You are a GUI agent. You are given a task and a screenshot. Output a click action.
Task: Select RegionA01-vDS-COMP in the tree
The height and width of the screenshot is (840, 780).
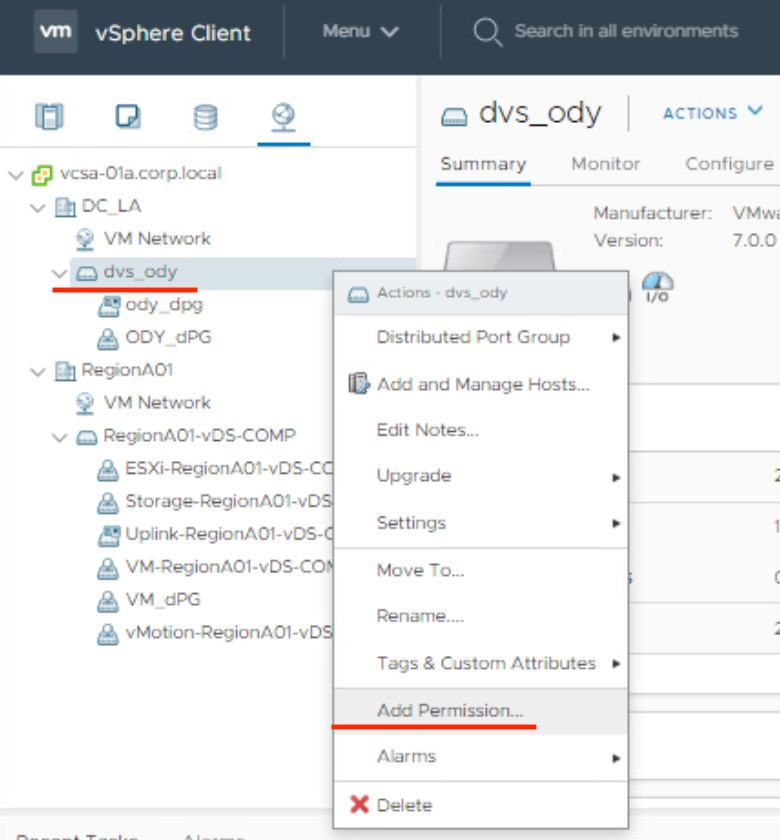click(x=199, y=436)
